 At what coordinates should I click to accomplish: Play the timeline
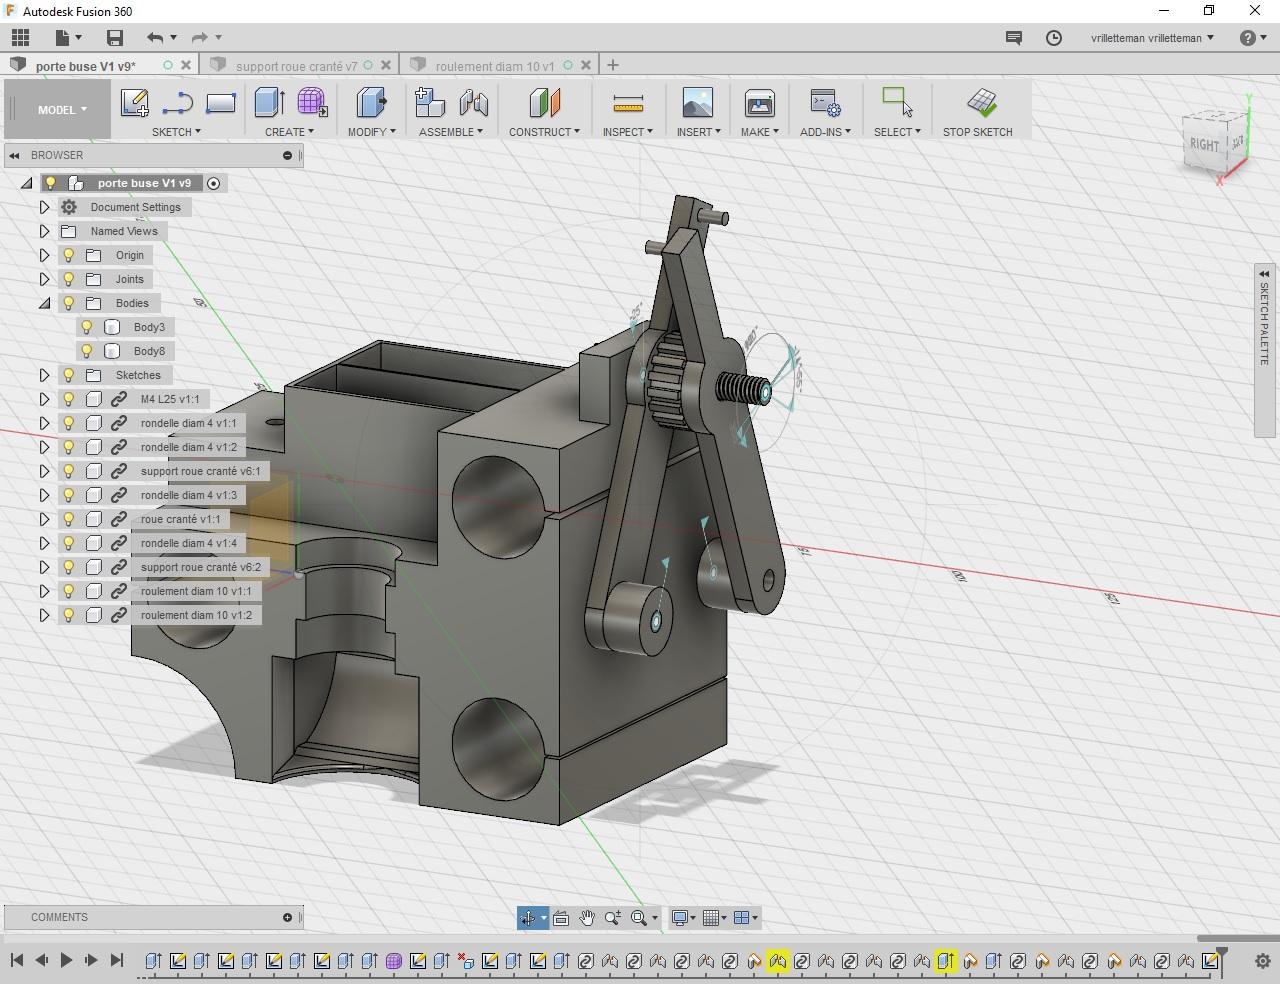pyautogui.click(x=66, y=960)
